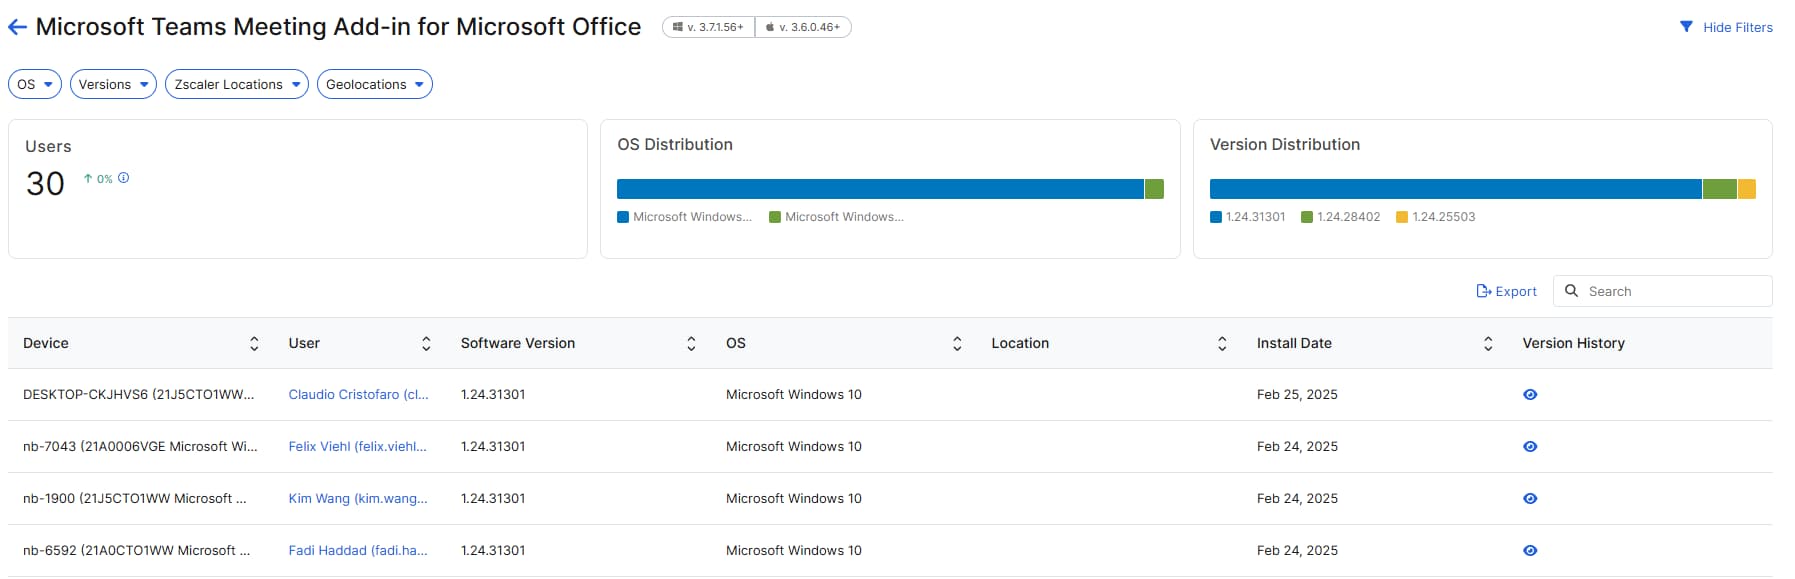Screen dimensions: 1795x579
Task: Click device name DESKTOP-CKJHVS6 cell
Action: [139, 395]
